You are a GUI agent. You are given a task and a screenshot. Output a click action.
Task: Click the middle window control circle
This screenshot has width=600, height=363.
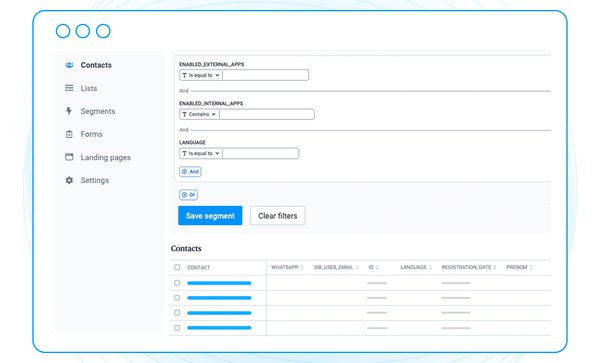click(83, 31)
